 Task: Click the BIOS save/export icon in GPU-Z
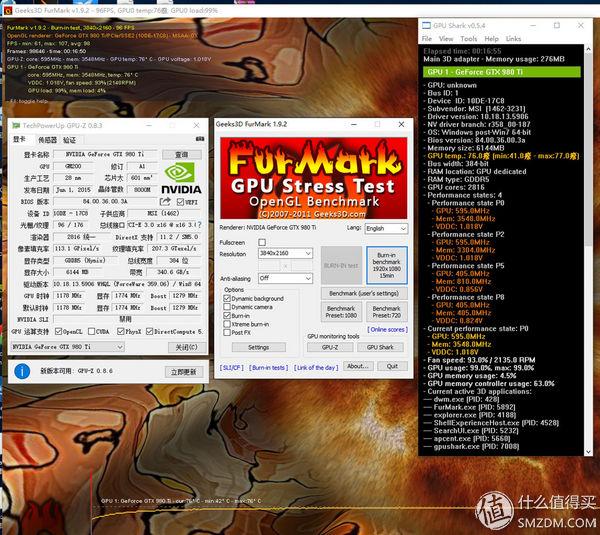[165, 201]
